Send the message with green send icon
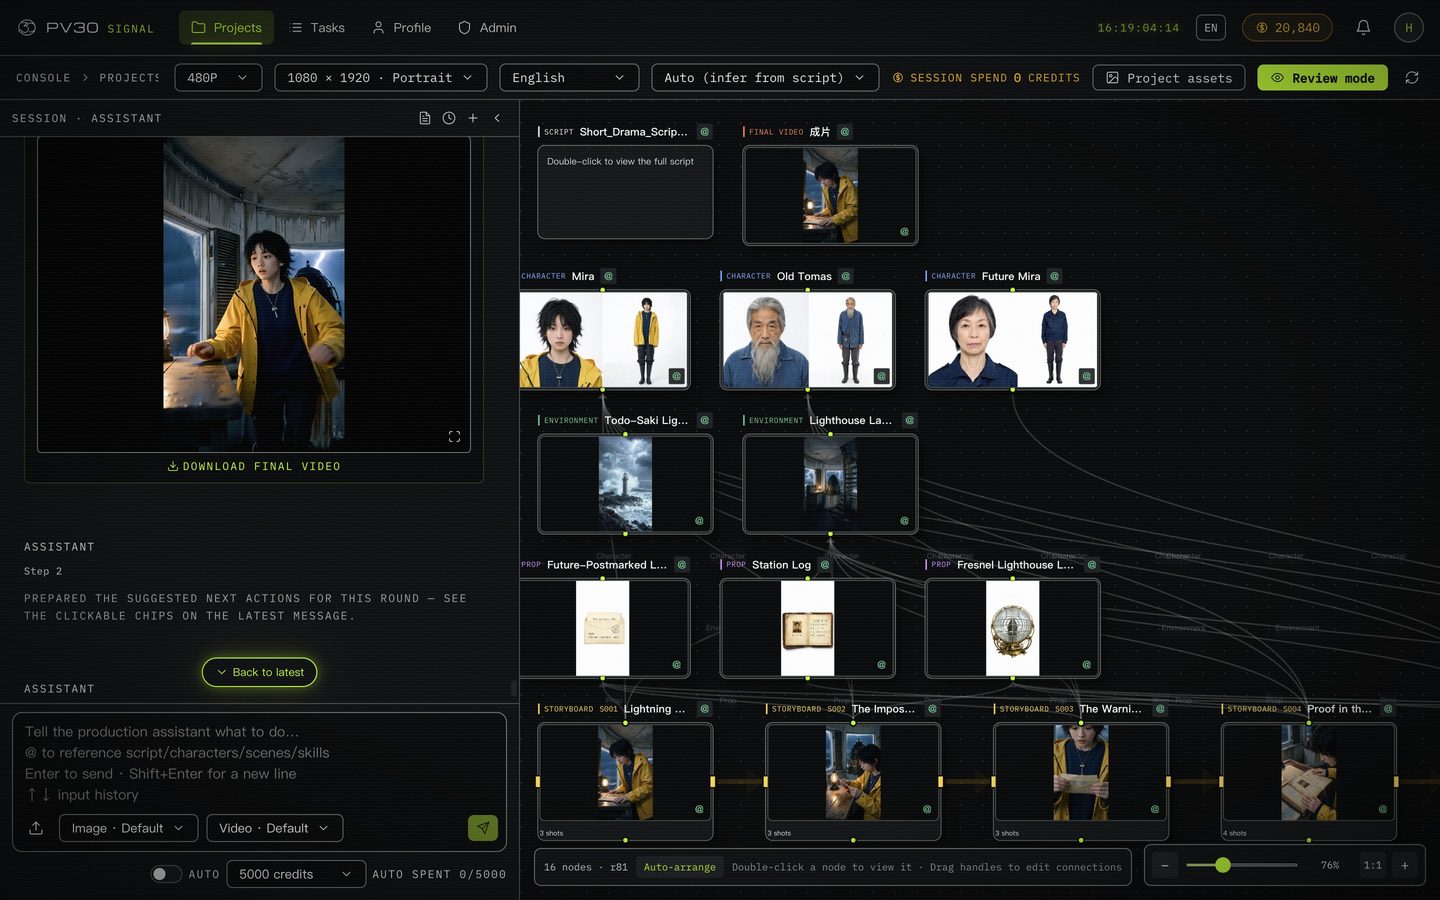 tap(483, 828)
